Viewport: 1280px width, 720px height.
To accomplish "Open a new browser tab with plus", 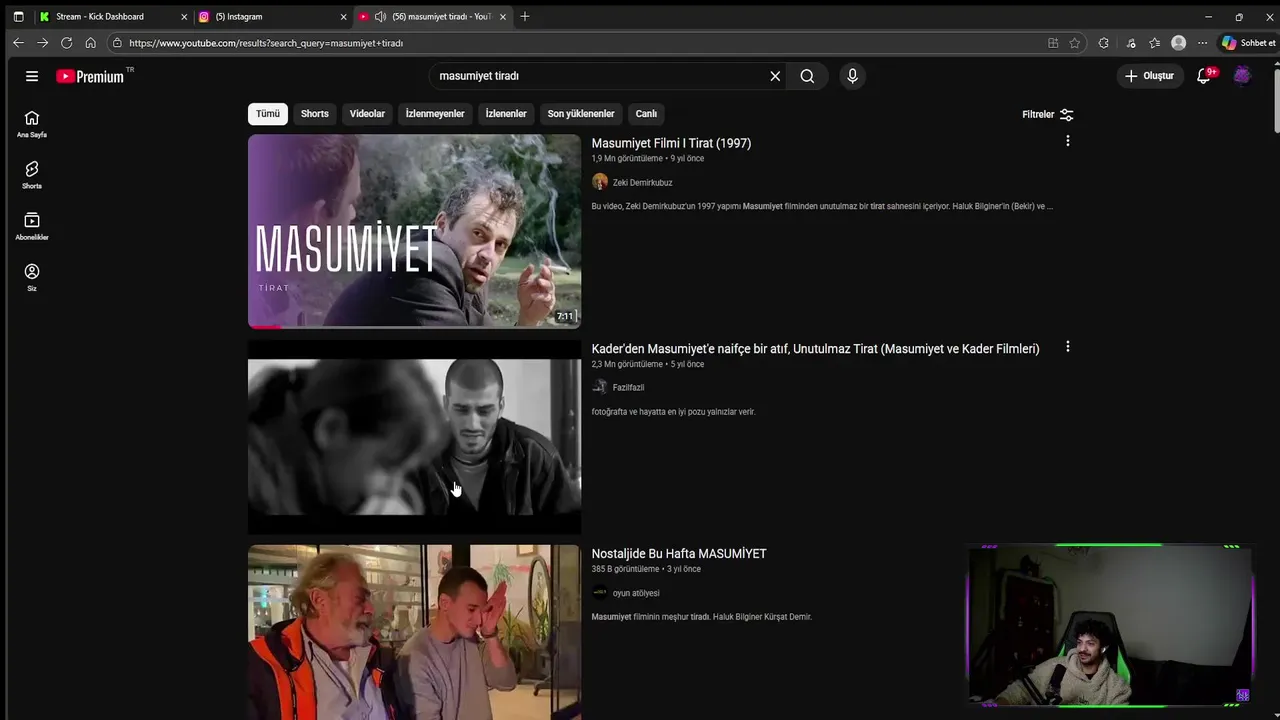I will (x=525, y=17).
